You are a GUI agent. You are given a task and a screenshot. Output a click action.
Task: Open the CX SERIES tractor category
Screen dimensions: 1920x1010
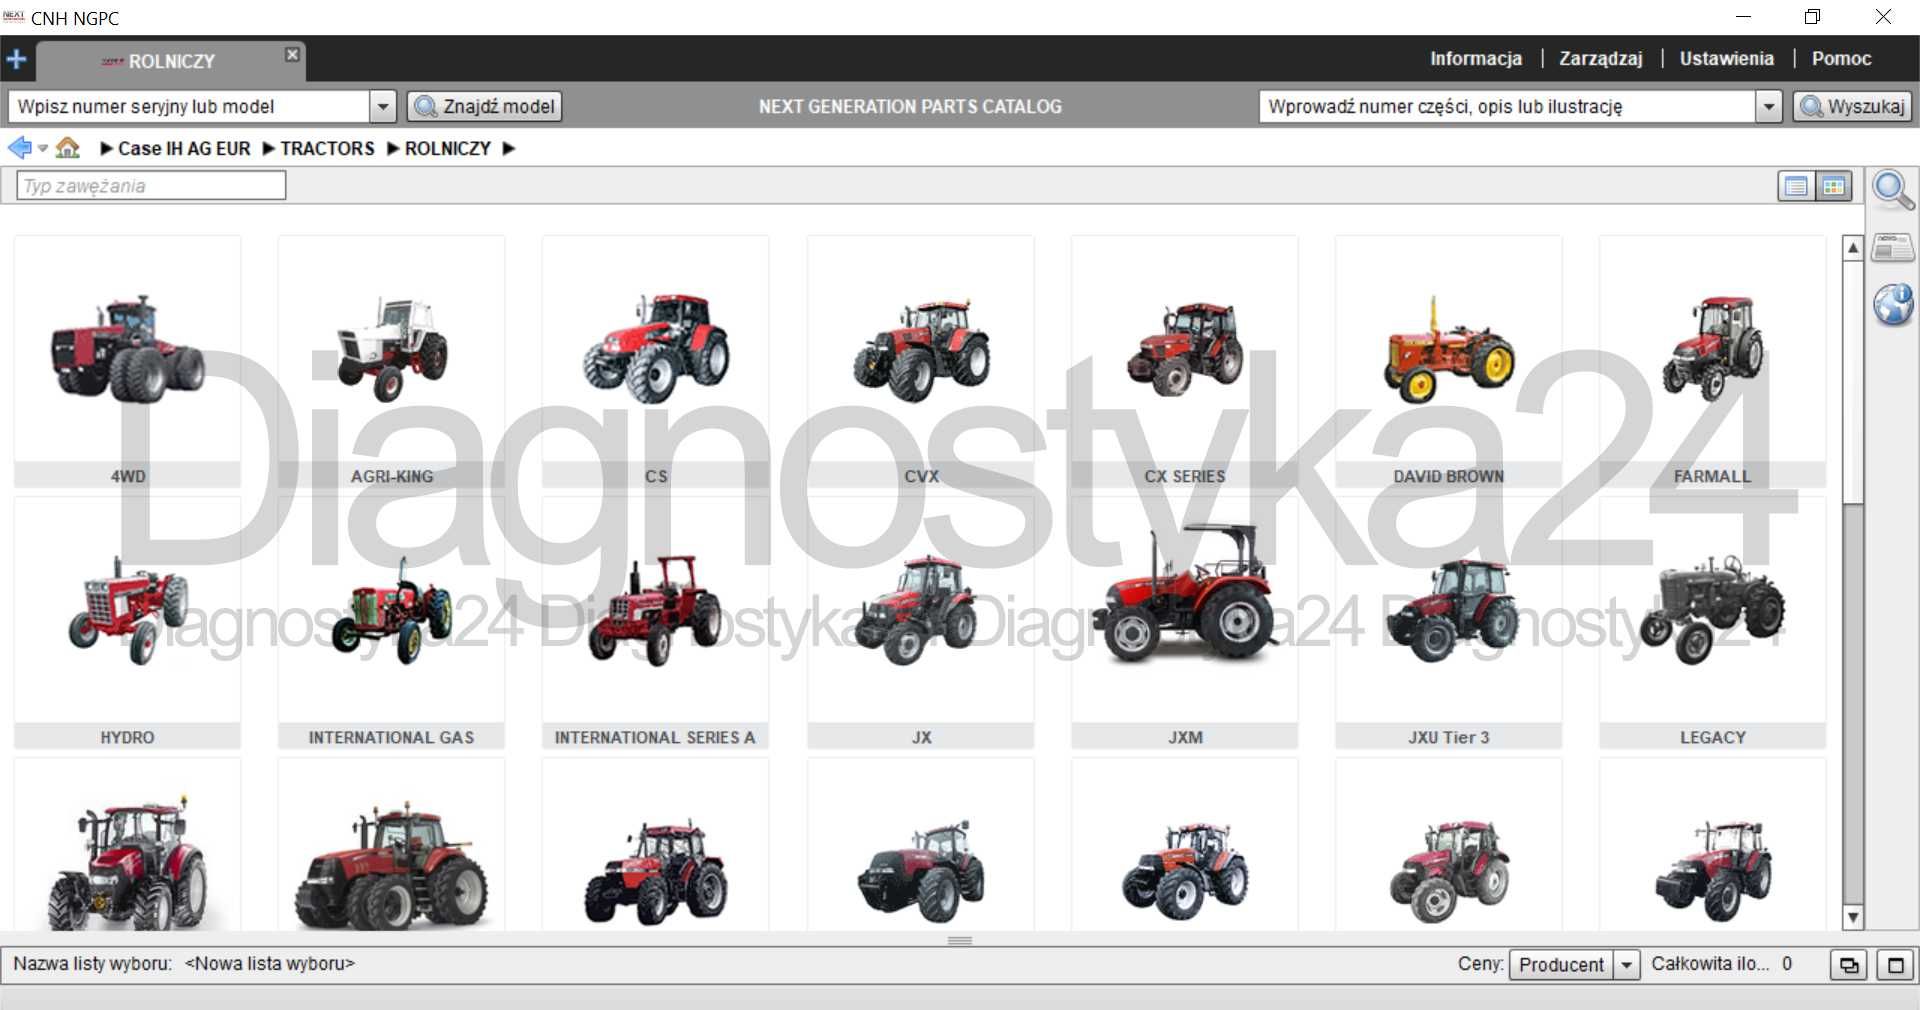coord(1185,362)
